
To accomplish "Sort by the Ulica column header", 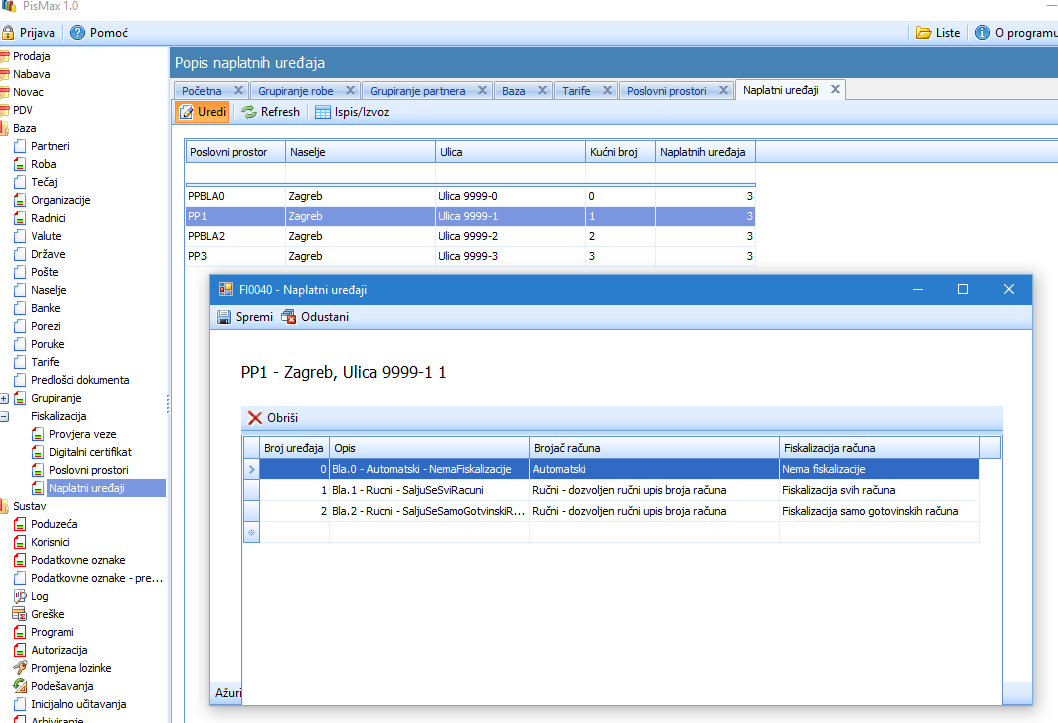I will click(510, 152).
